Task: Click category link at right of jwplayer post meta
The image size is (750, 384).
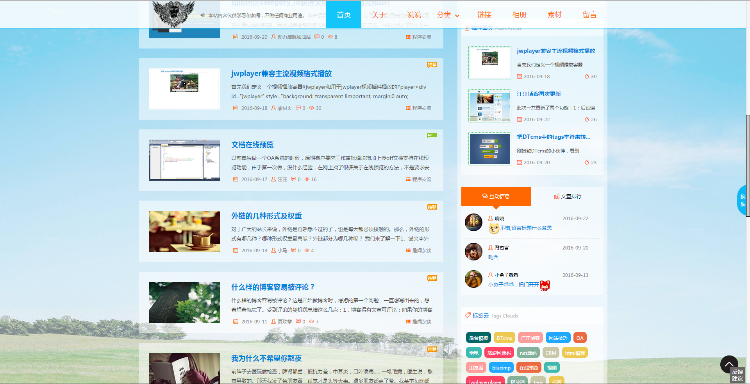Action: point(419,108)
